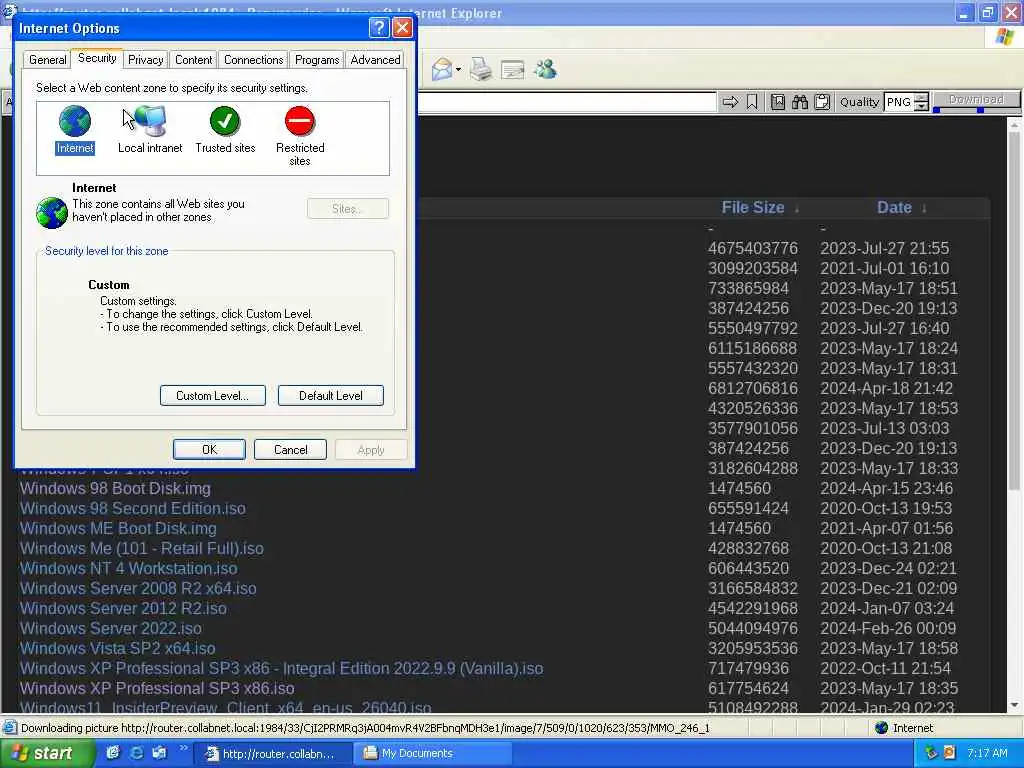The image size is (1024, 768).
Task: Click the bookmark ribbon icon
Action: click(x=752, y=102)
